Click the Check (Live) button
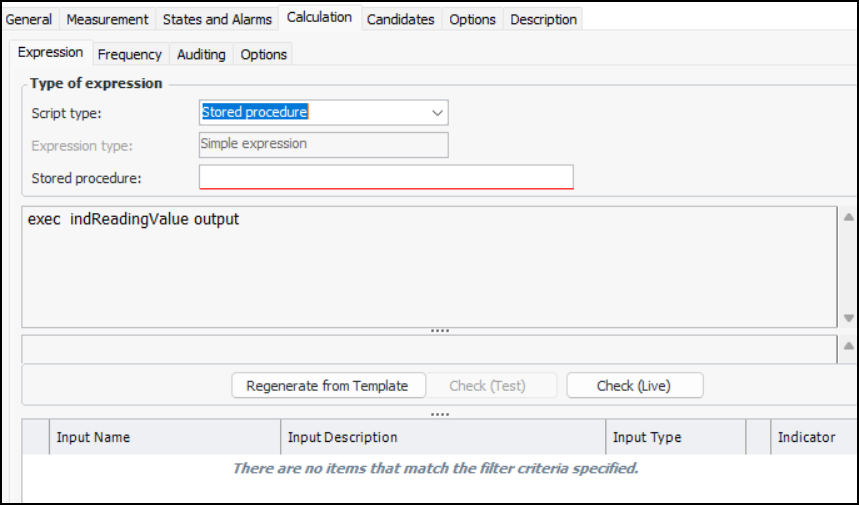The image size is (859, 505). click(634, 386)
